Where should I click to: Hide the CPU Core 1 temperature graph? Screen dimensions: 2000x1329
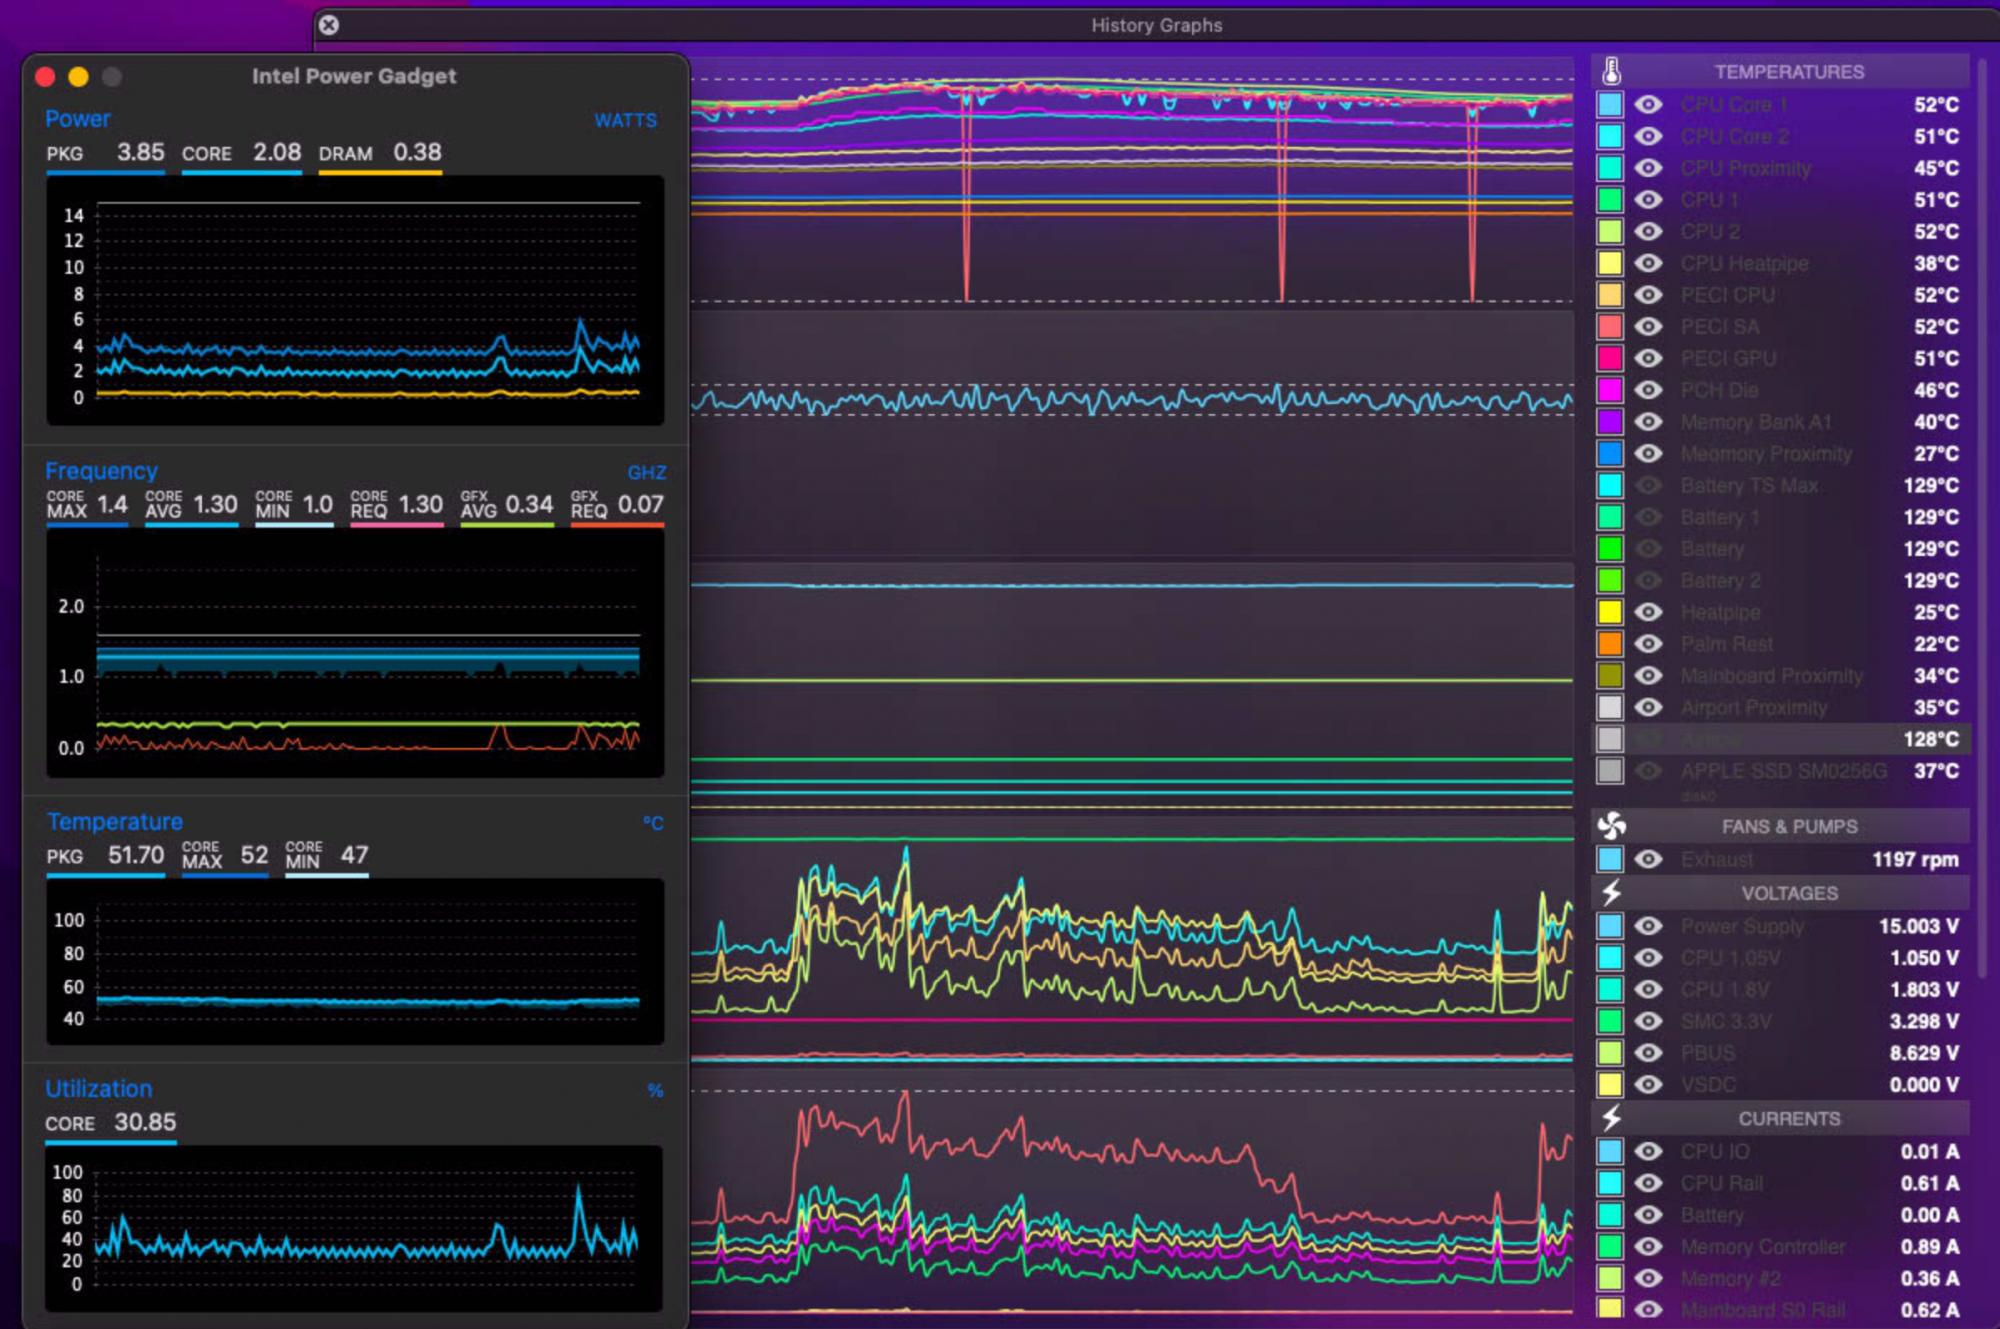click(x=1648, y=104)
